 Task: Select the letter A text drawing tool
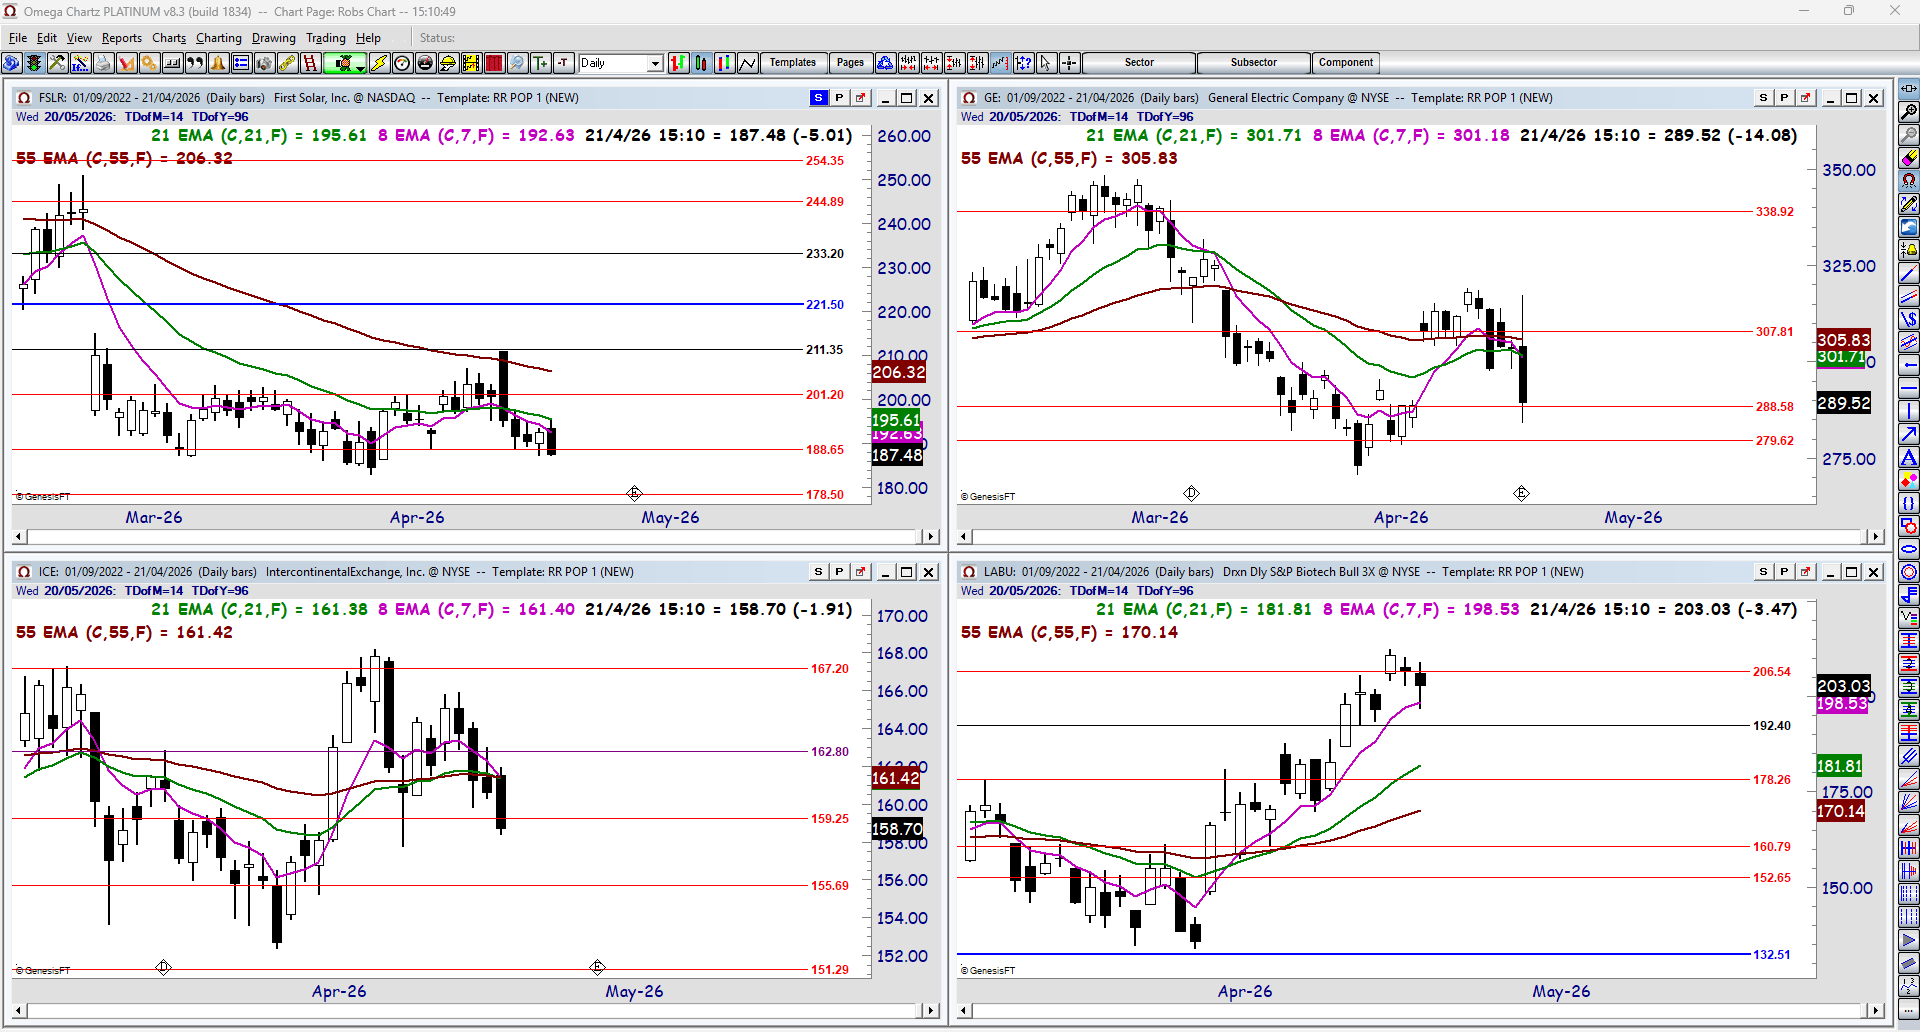[x=1909, y=457]
